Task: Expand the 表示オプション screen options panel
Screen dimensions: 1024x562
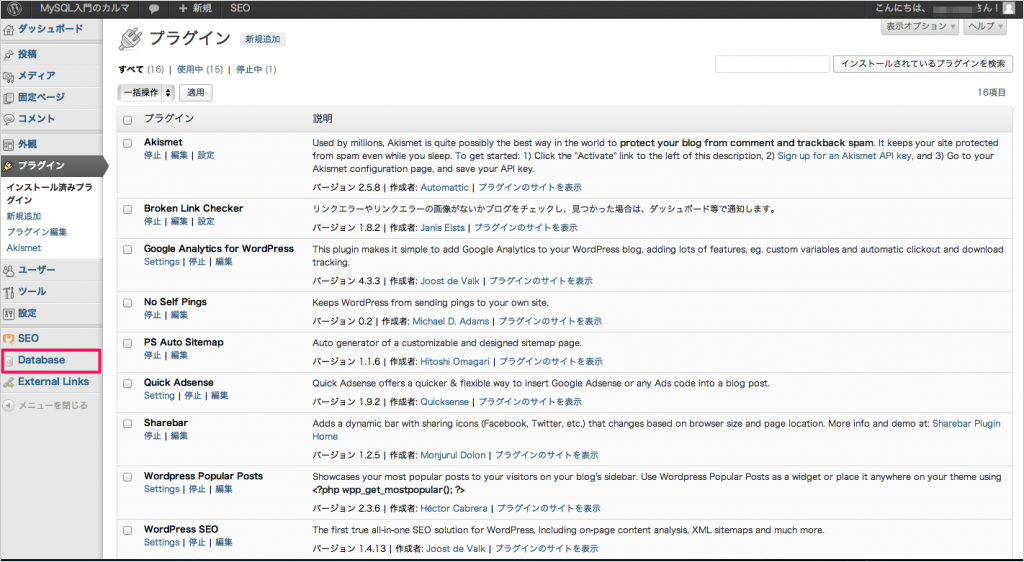Action: tap(920, 27)
